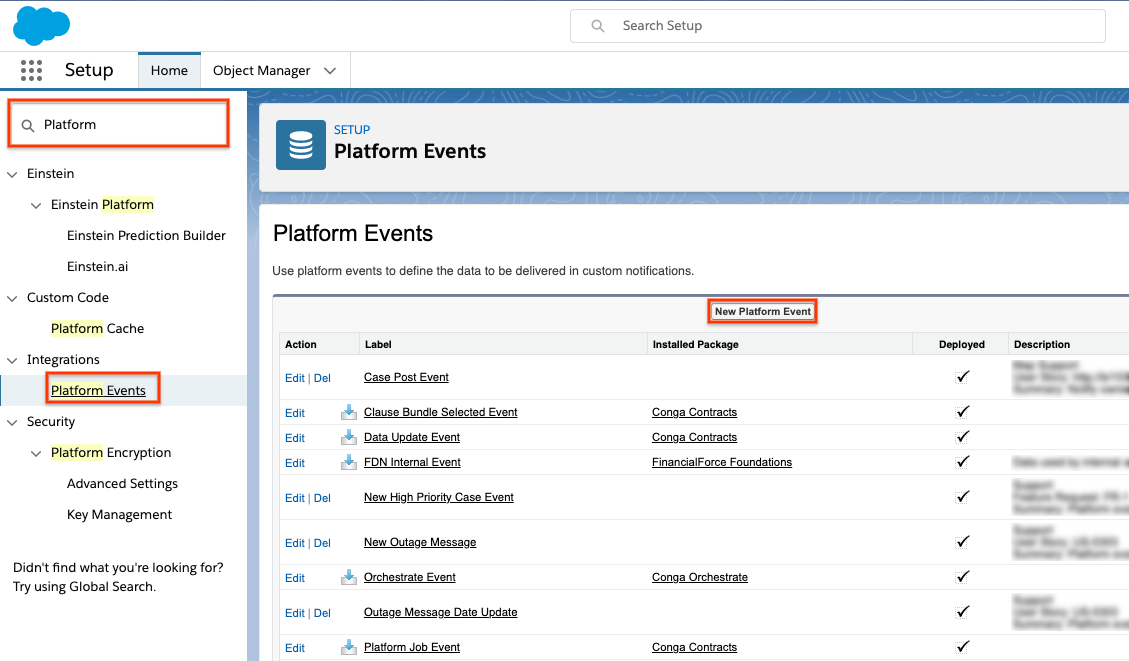Click the search magnifier in Quick Find

tap(29, 124)
